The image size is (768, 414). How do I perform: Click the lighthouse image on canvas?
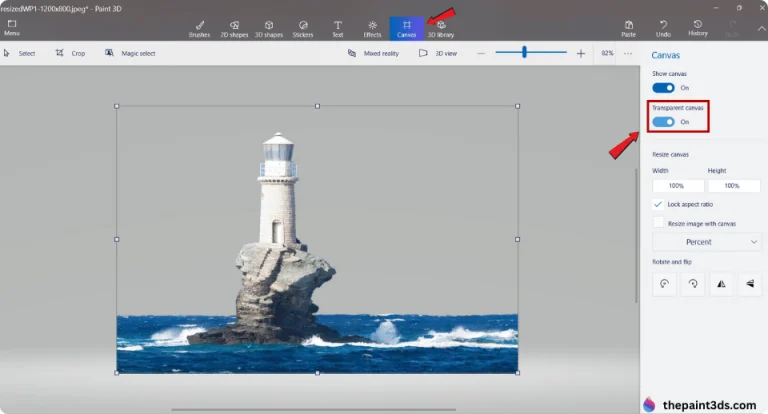click(x=317, y=239)
